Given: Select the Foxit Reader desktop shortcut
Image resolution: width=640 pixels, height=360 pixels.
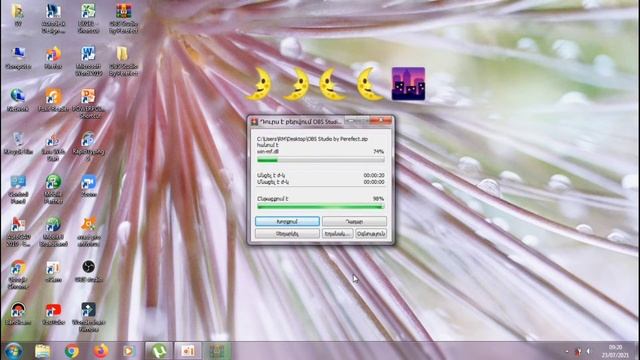Looking at the screenshot, I should click(53, 100).
